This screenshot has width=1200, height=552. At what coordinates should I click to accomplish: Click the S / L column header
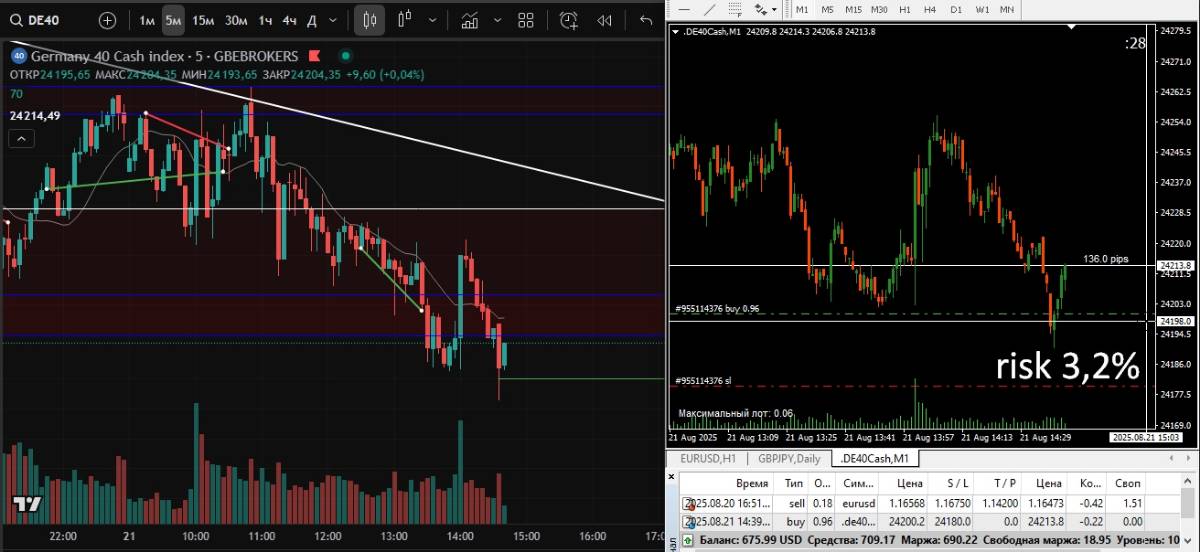[957, 482]
